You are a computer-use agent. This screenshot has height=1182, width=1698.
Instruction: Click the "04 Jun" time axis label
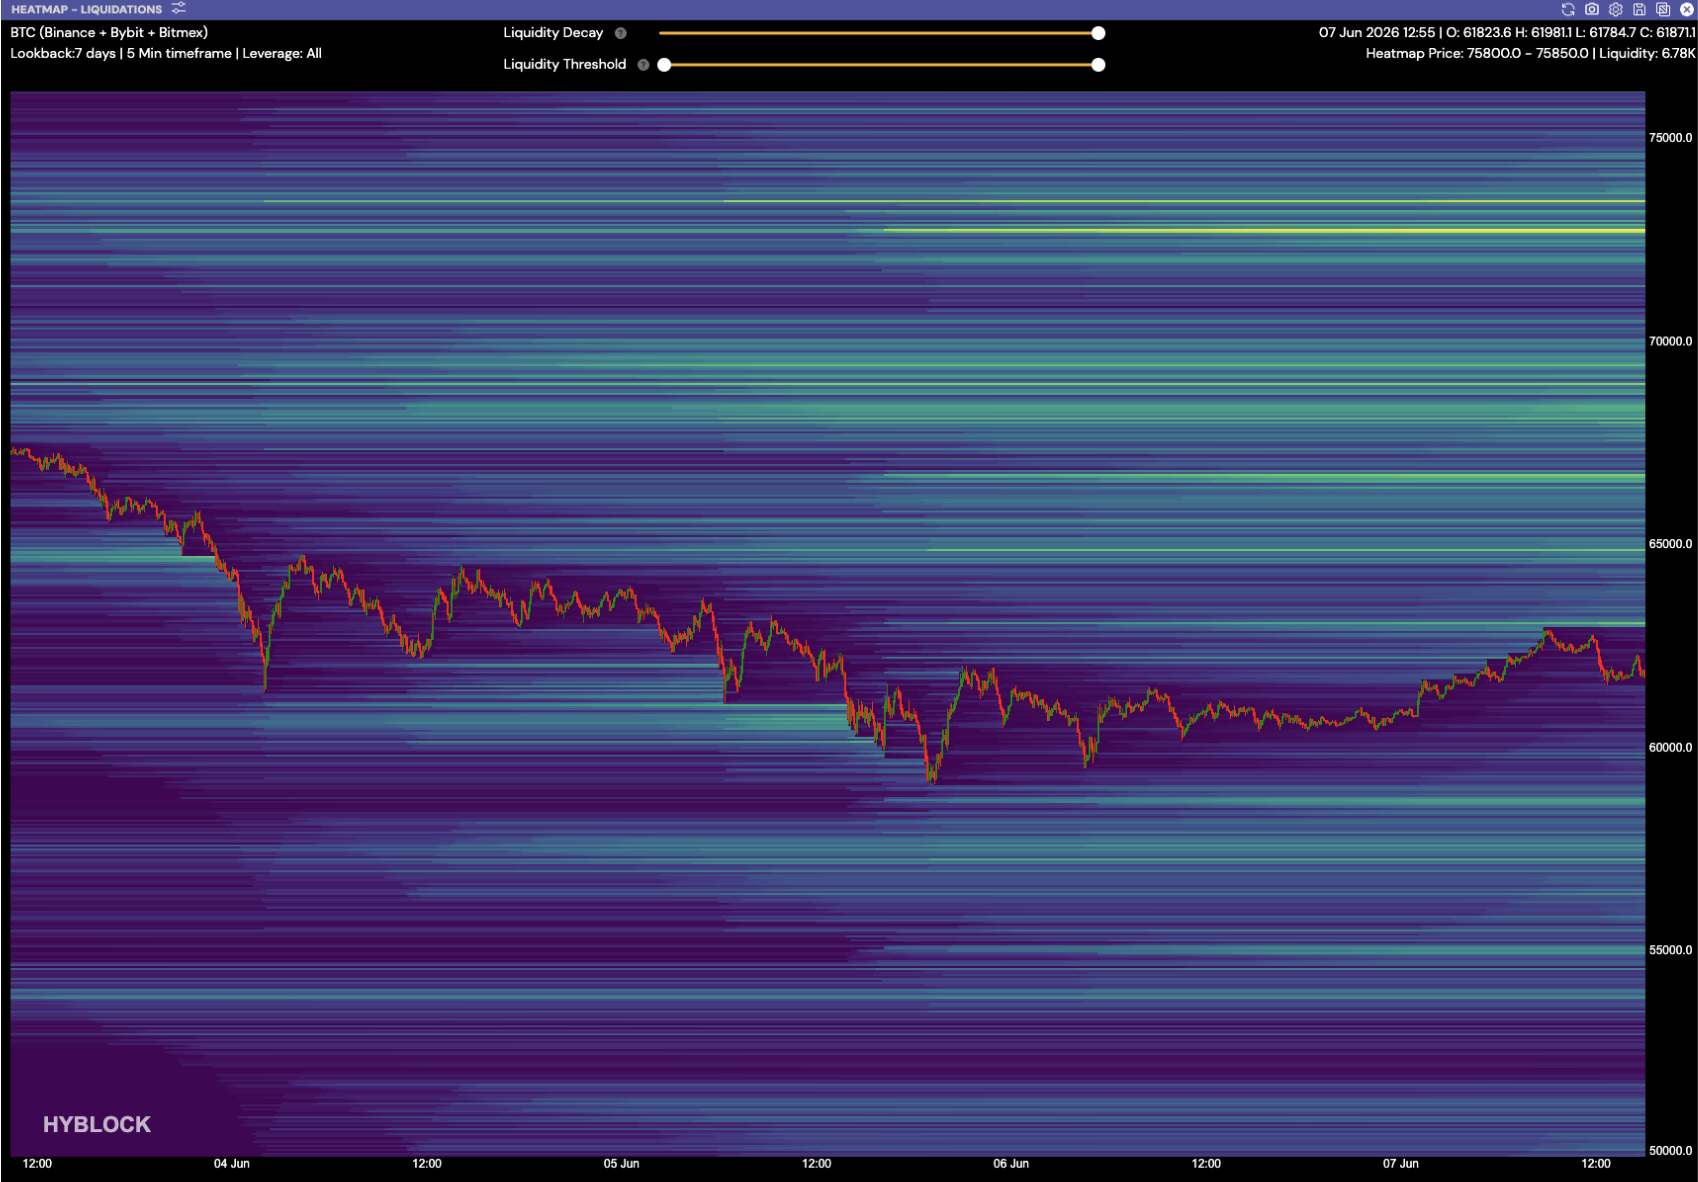tap(232, 1164)
